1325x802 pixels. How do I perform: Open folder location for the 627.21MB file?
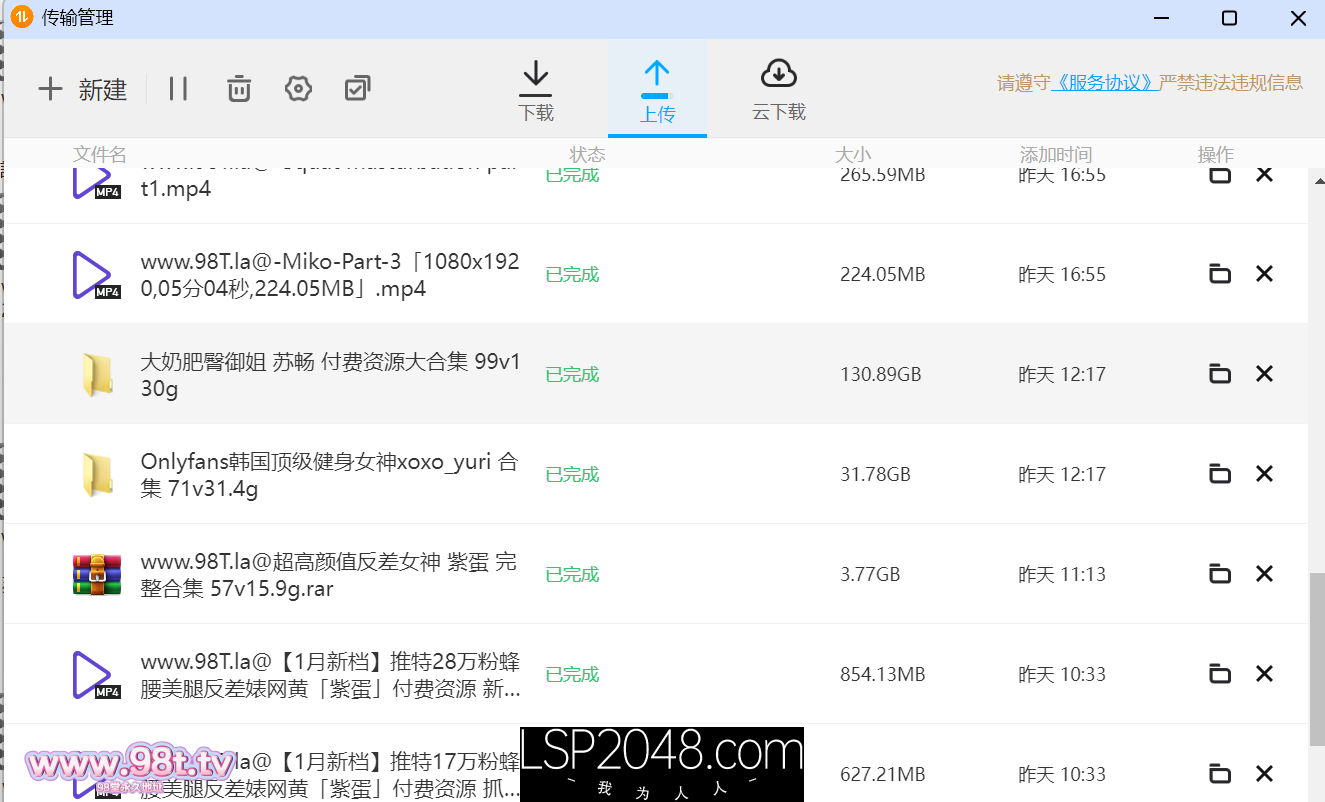(x=1219, y=774)
